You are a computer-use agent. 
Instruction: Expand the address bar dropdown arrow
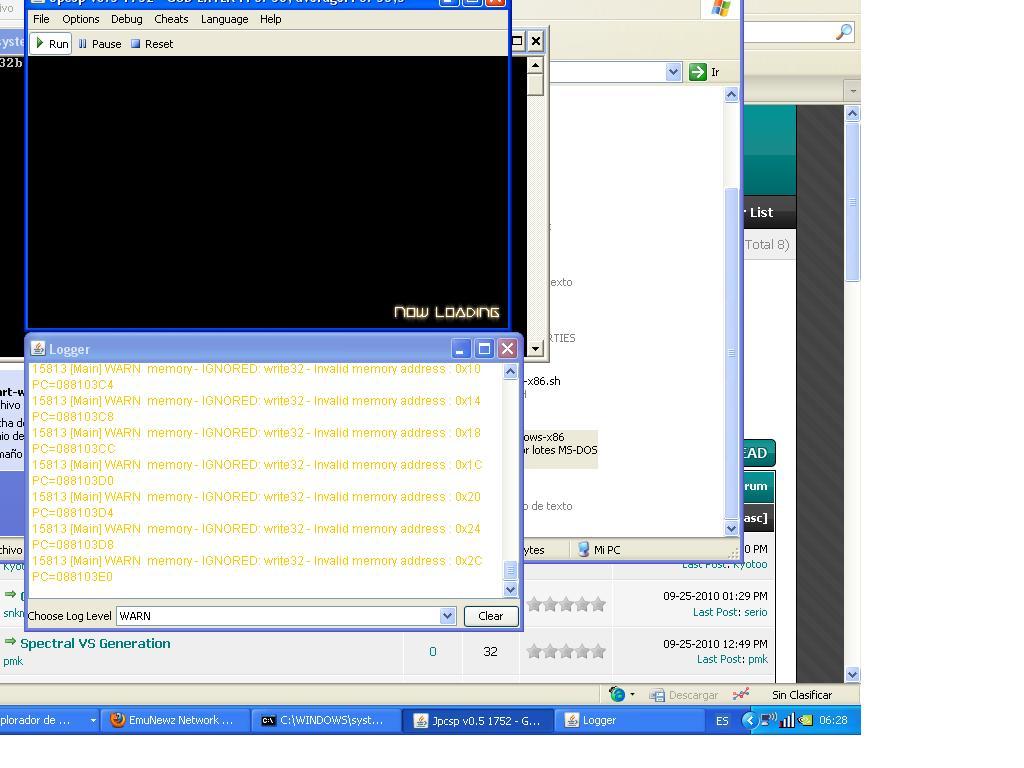pyautogui.click(x=673, y=72)
